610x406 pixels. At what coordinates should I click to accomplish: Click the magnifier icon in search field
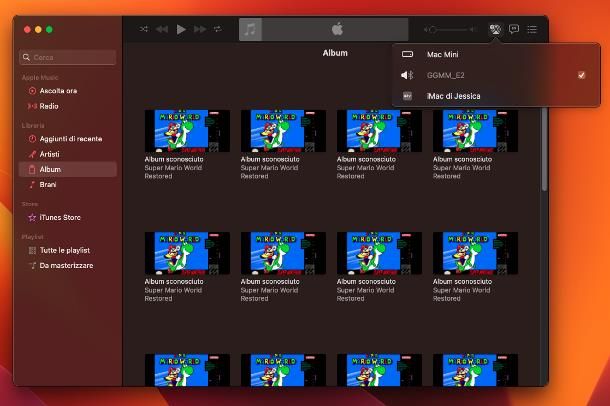[26, 57]
